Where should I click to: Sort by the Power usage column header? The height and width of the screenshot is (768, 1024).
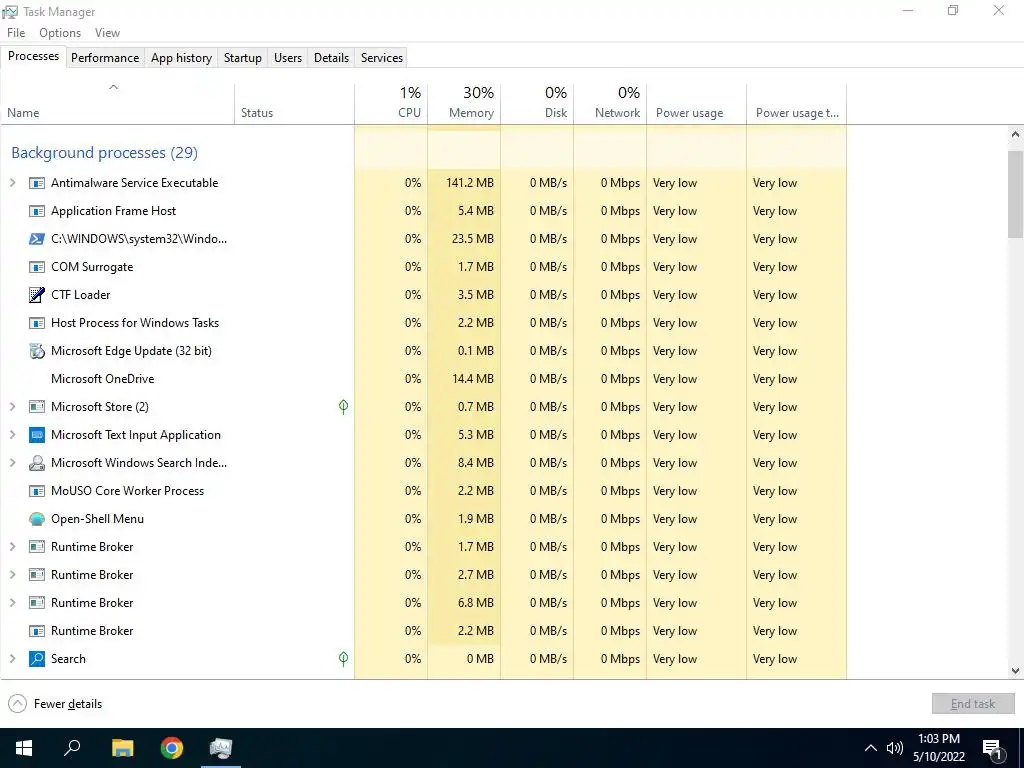click(697, 103)
